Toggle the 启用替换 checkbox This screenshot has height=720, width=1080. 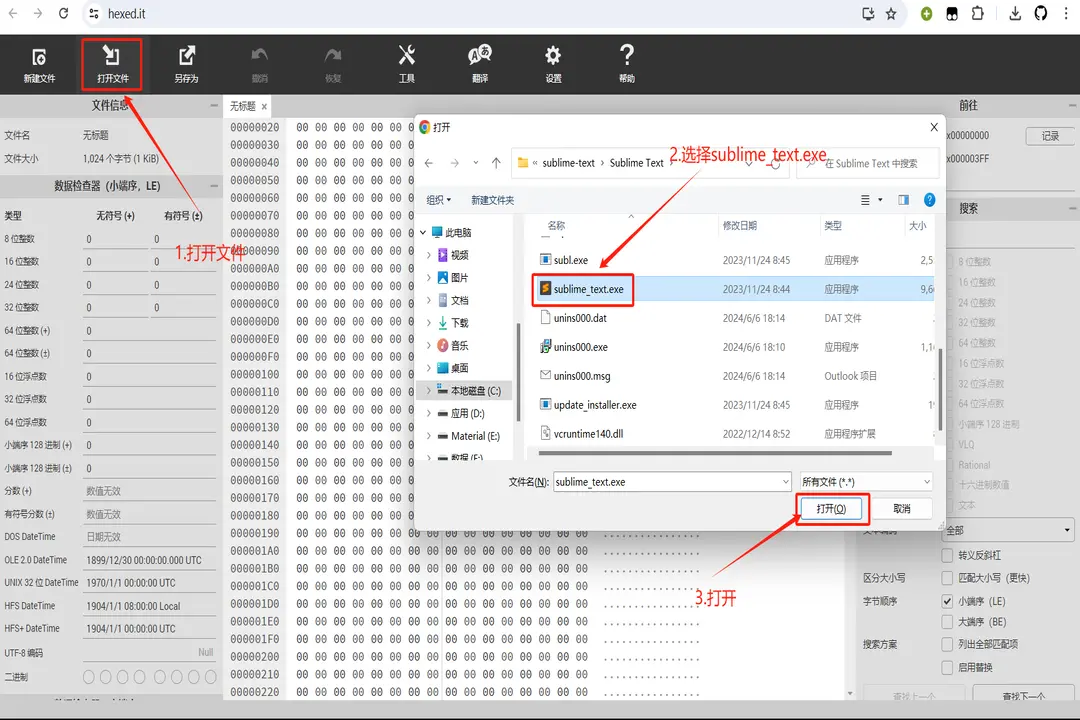tap(948, 667)
